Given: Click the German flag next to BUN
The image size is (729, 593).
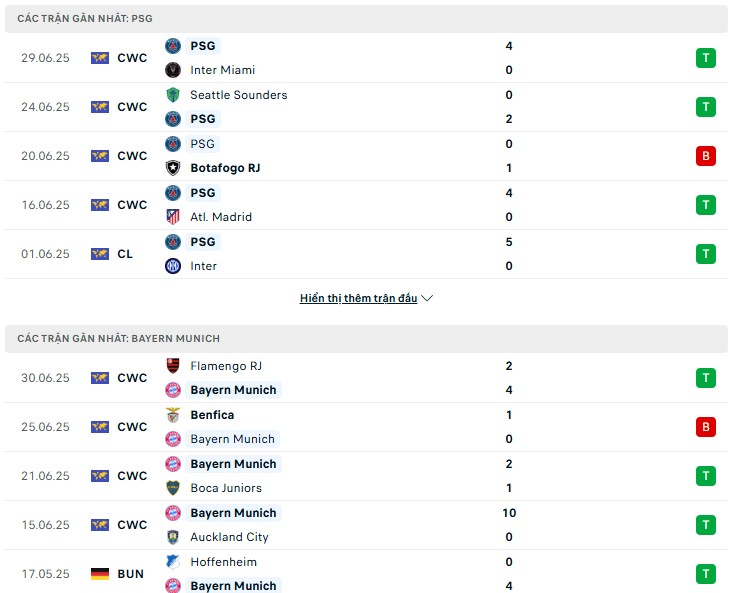Looking at the screenshot, I should tap(100, 574).
